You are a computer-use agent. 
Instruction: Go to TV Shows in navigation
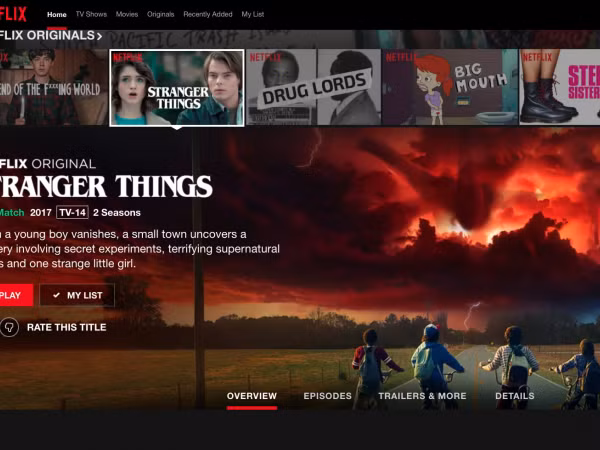click(91, 14)
